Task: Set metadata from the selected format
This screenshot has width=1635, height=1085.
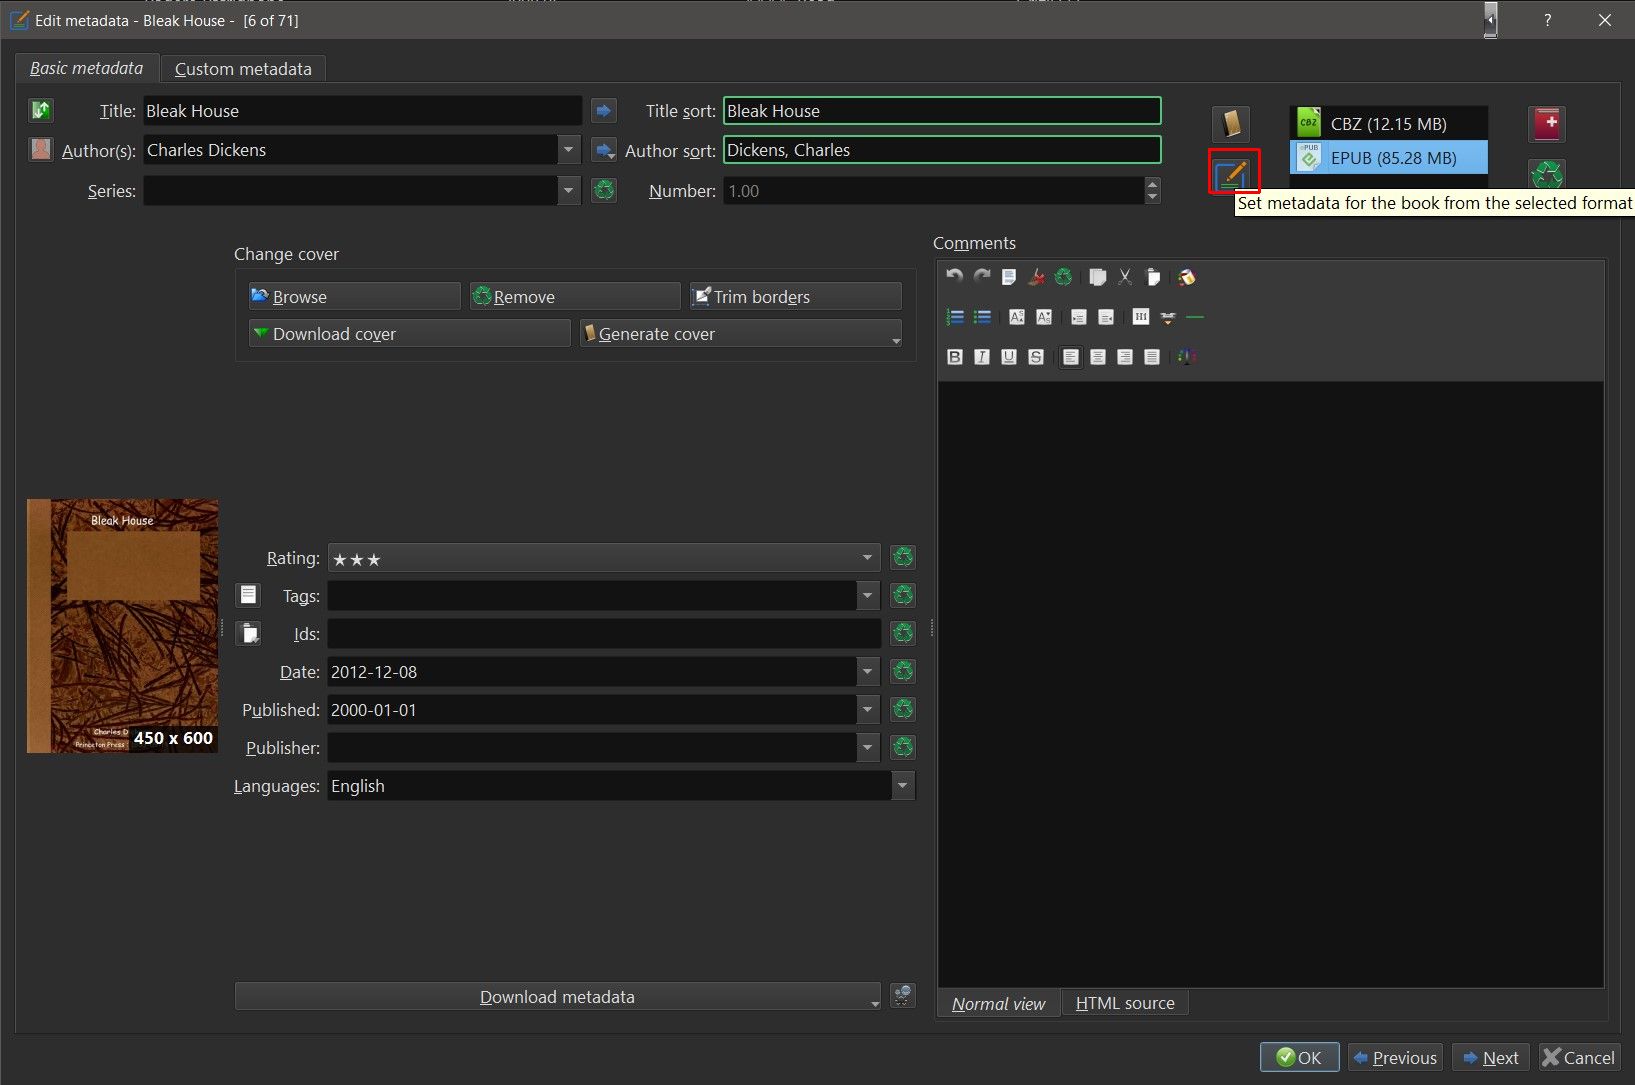Action: click(x=1231, y=175)
